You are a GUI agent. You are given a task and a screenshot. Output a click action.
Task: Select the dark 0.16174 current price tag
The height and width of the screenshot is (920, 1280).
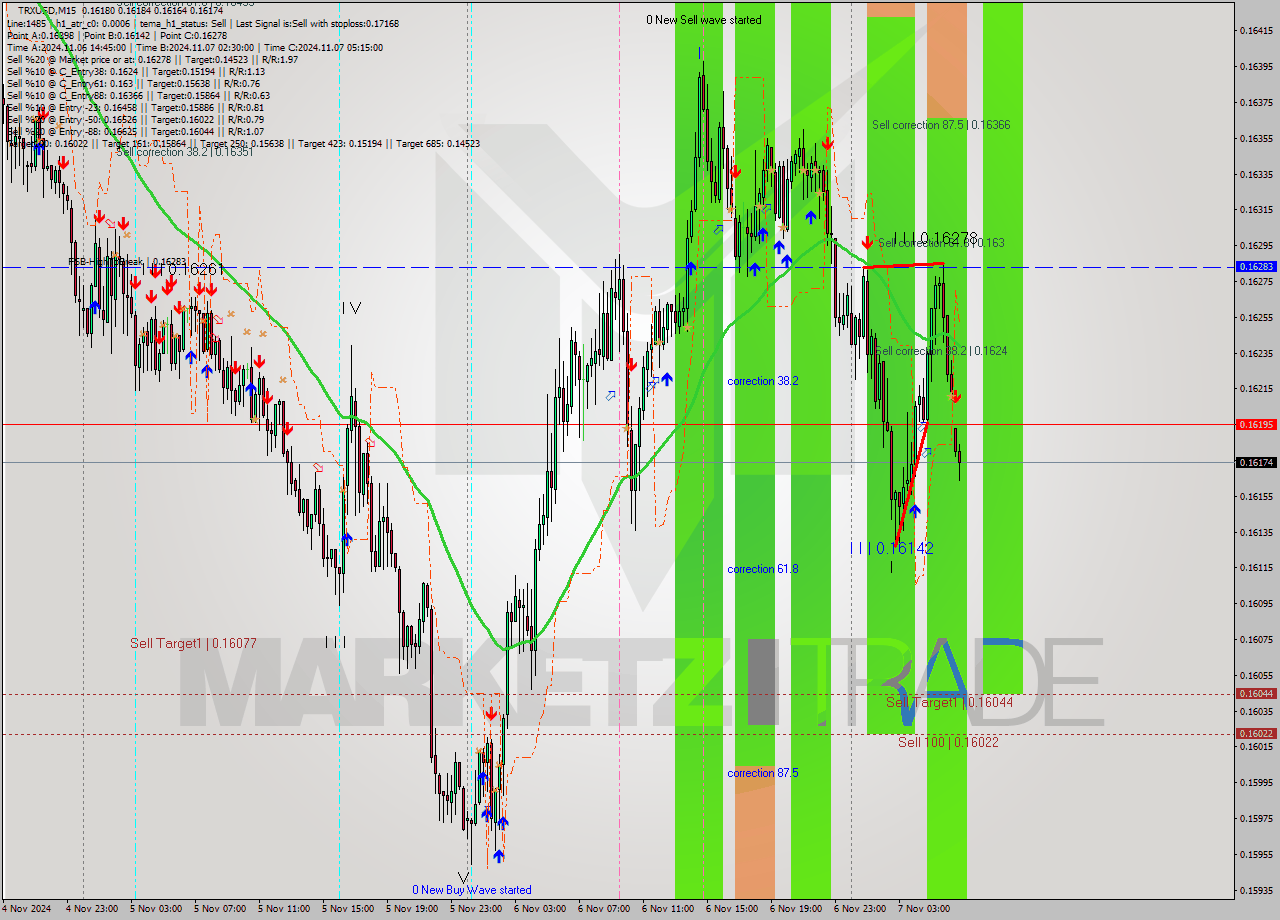(x=1256, y=462)
